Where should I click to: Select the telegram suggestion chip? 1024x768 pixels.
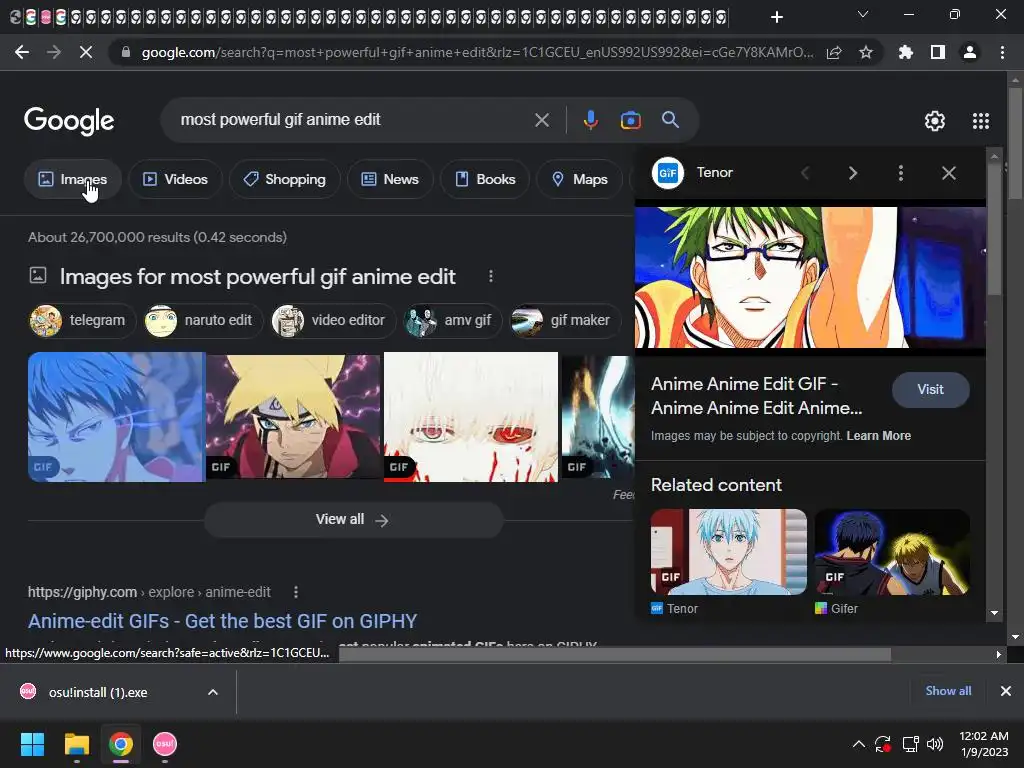click(82, 321)
